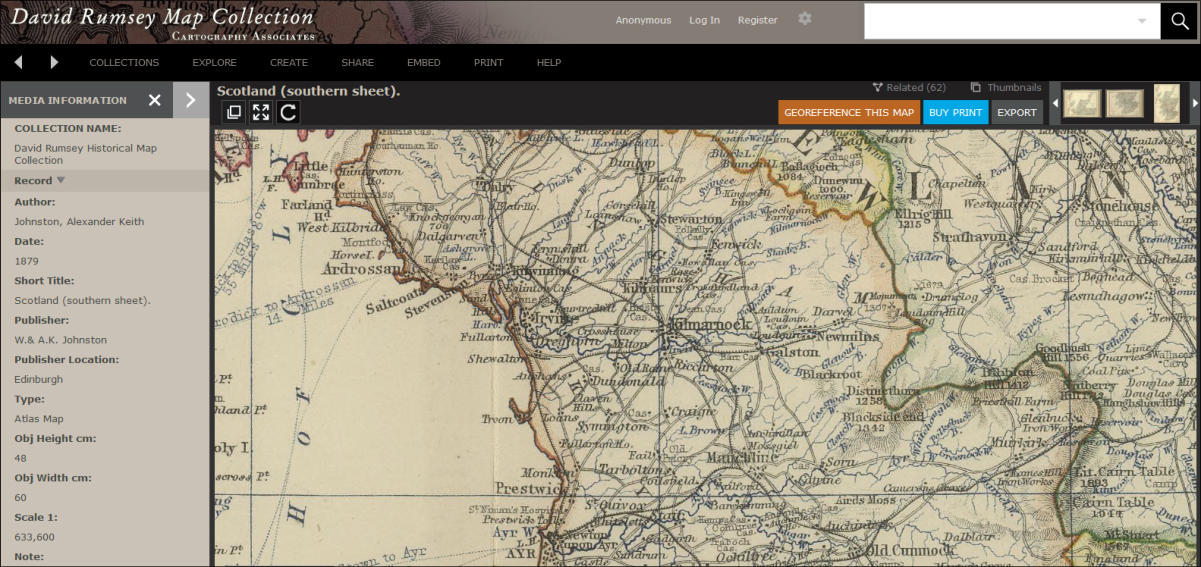Click the Related filter icon
The width and height of the screenshot is (1201, 567).
[877, 88]
